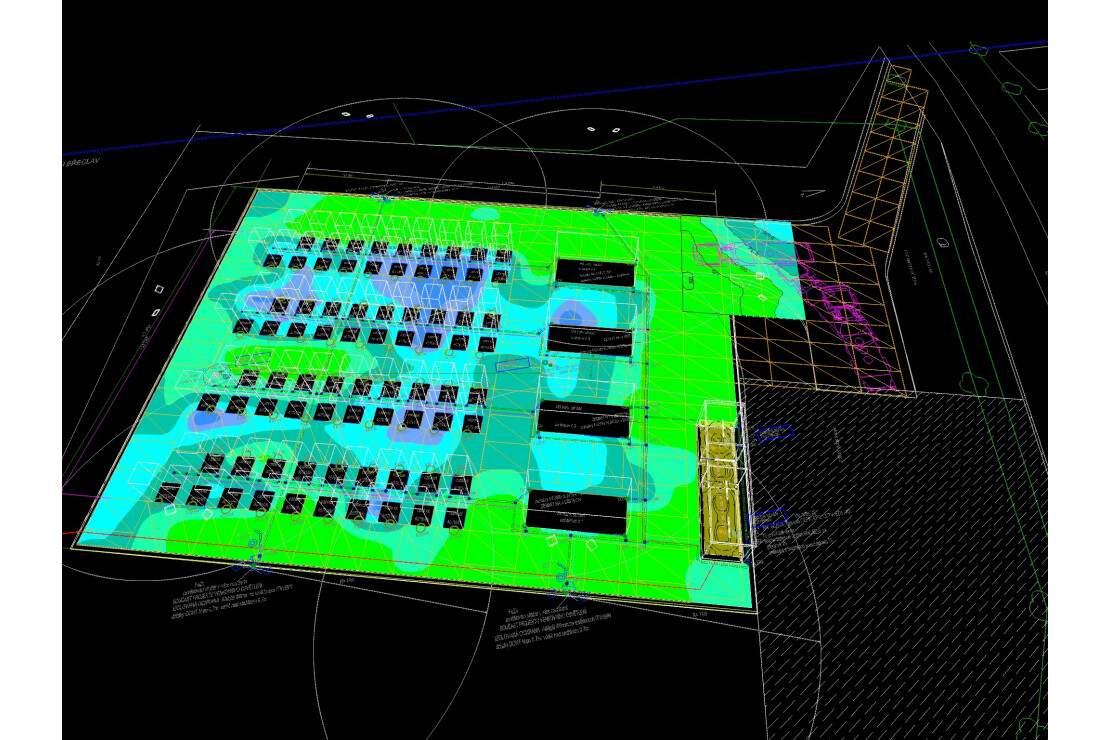Select the topmost black building block
This screenshot has width=1110, height=740.
pos(595,273)
